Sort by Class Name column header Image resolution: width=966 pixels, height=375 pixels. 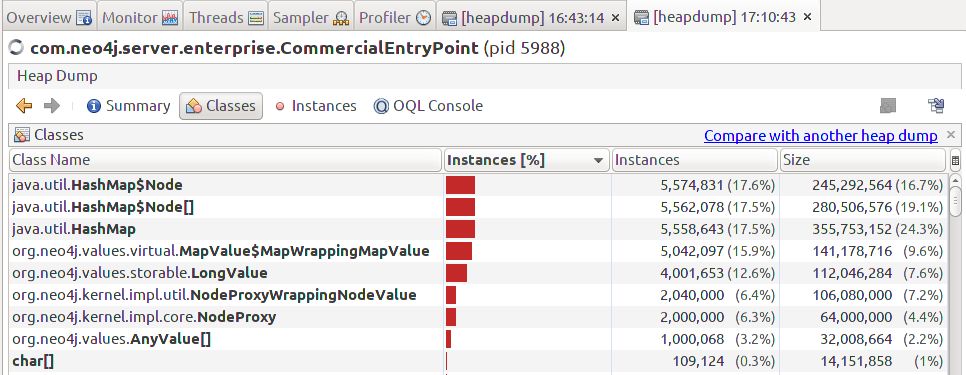coord(226,160)
